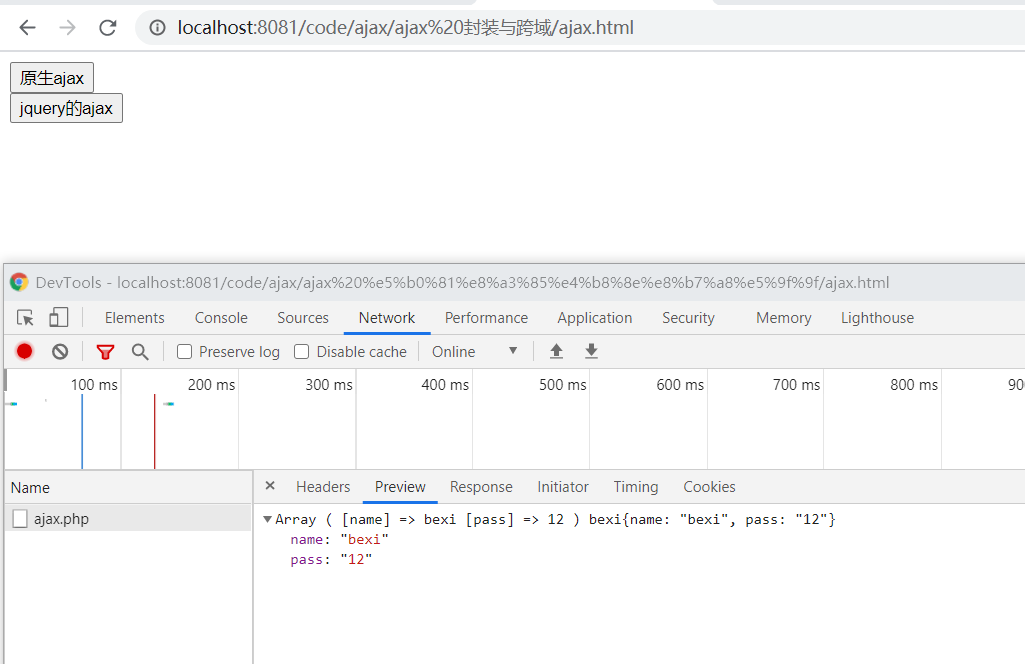Switch to the Response tab
1025x664 pixels.
click(481, 487)
